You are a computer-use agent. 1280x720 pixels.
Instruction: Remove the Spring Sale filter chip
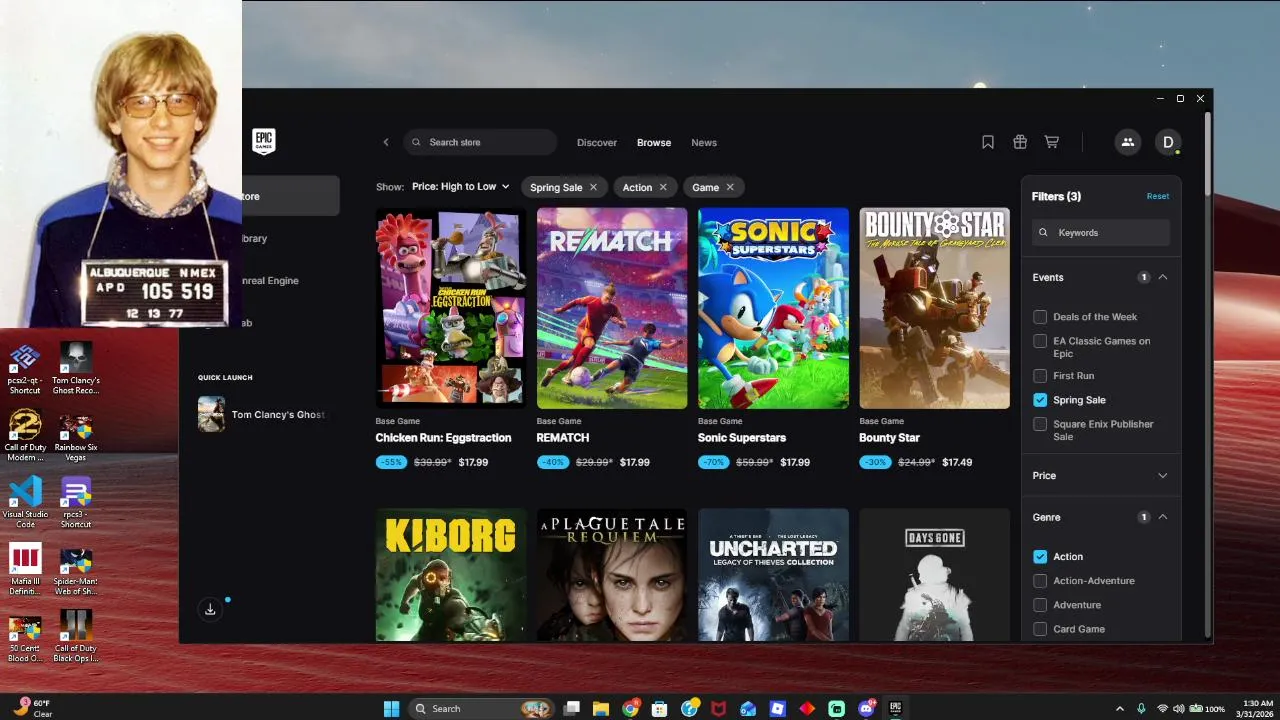[593, 187]
